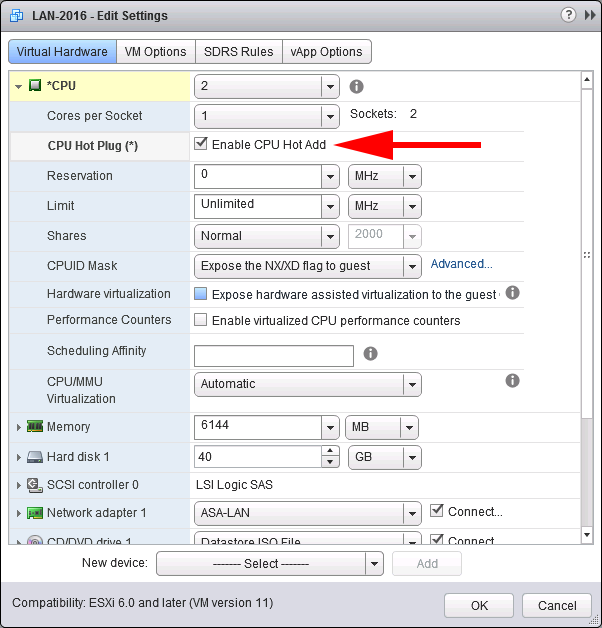
Task: Click the Hard disk 1 drive icon
Action: 35,457
